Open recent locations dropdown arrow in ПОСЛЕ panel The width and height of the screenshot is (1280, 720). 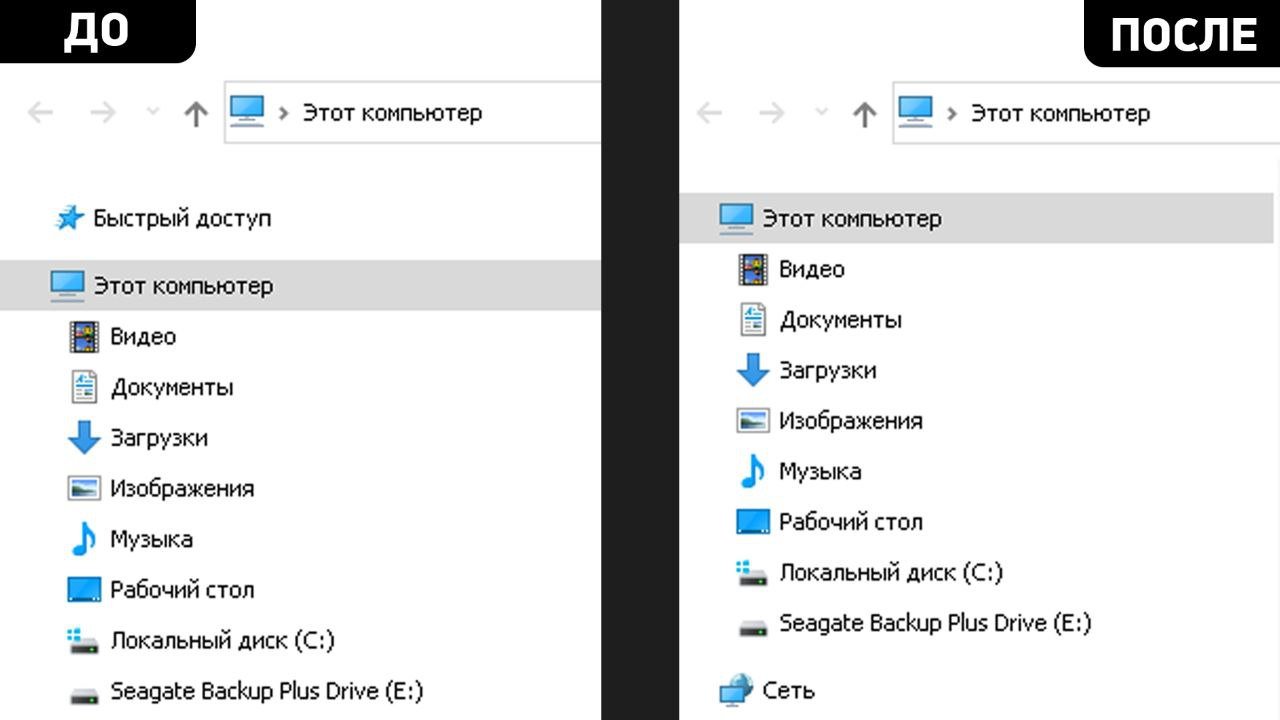coord(821,112)
